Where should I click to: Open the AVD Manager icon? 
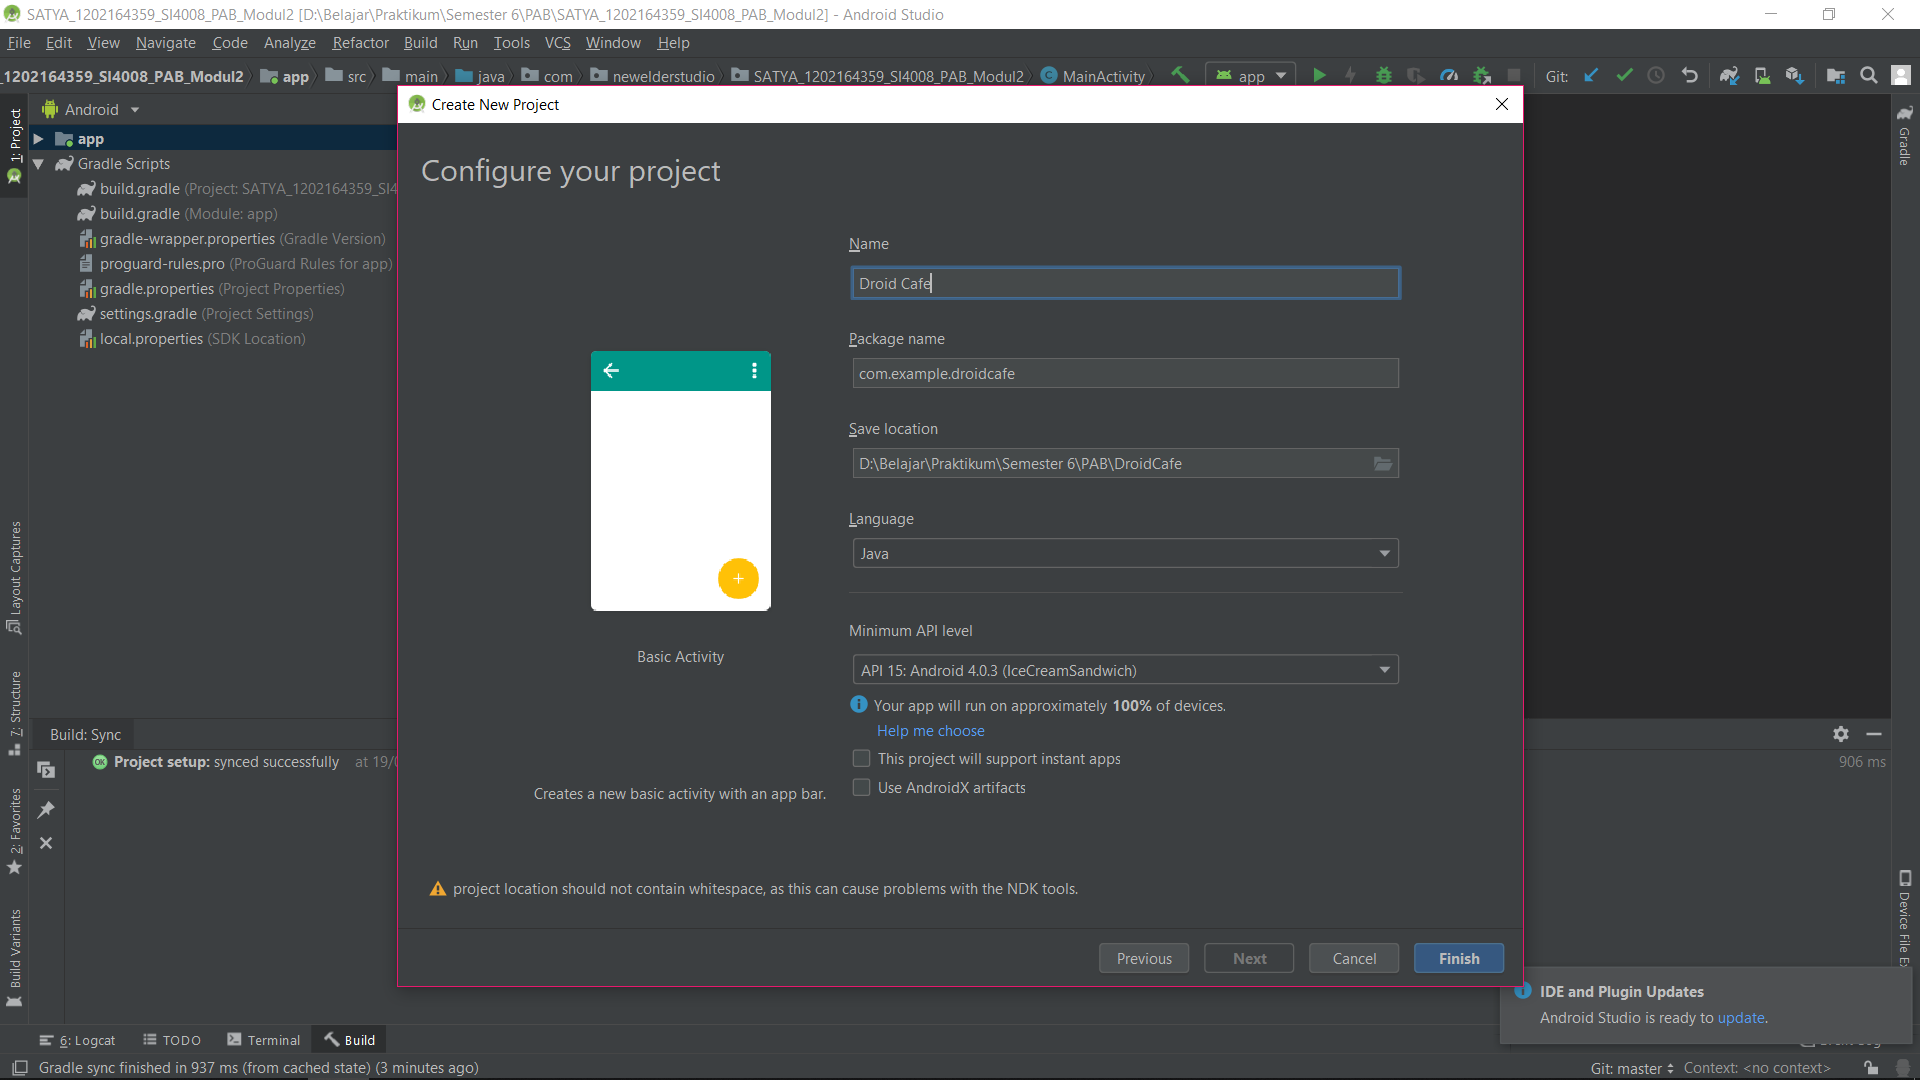pos(1762,75)
